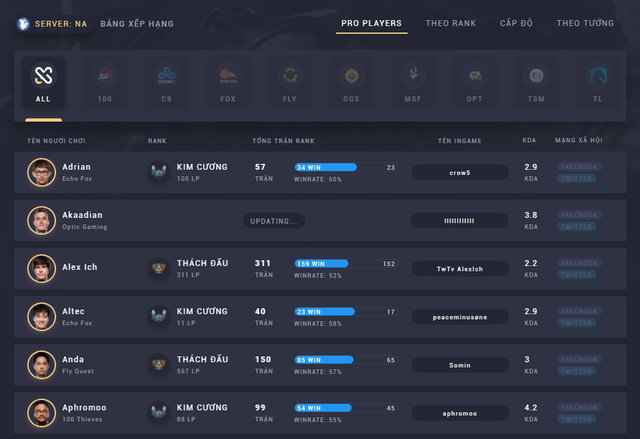Viewport: 640px width, 439px height.
Task: Open Aphromoo's Twitter link
Action: tap(576, 419)
